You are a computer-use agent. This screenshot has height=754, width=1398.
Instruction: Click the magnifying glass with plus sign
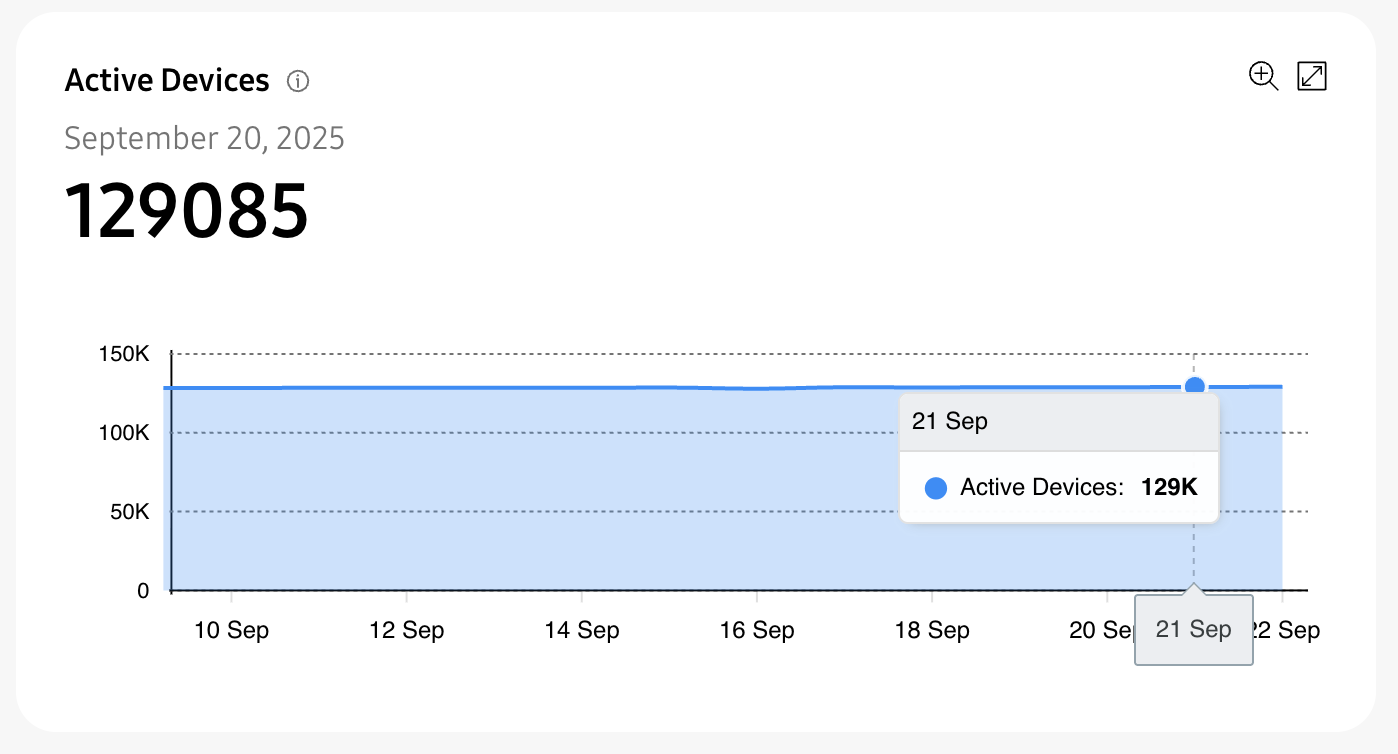(x=1262, y=76)
